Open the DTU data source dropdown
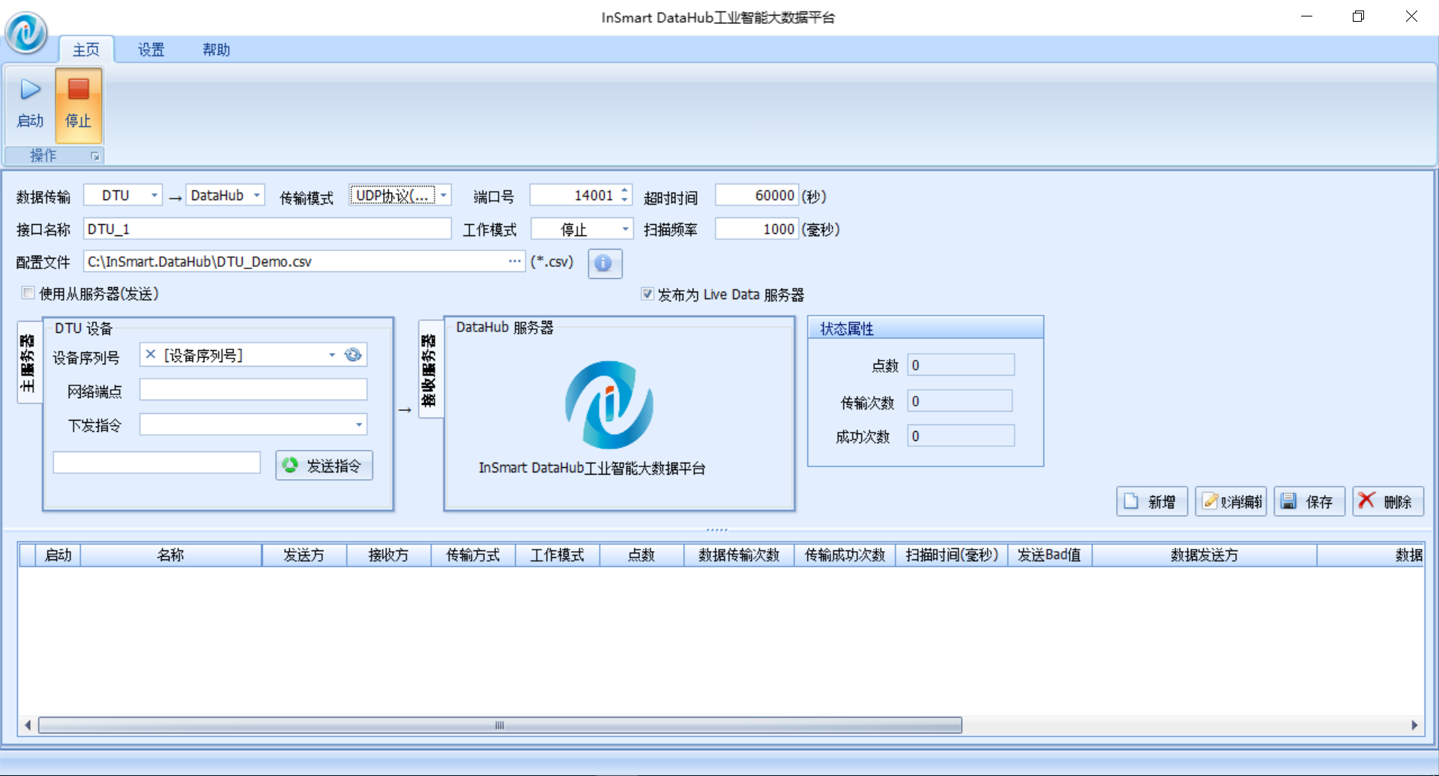 tap(154, 196)
